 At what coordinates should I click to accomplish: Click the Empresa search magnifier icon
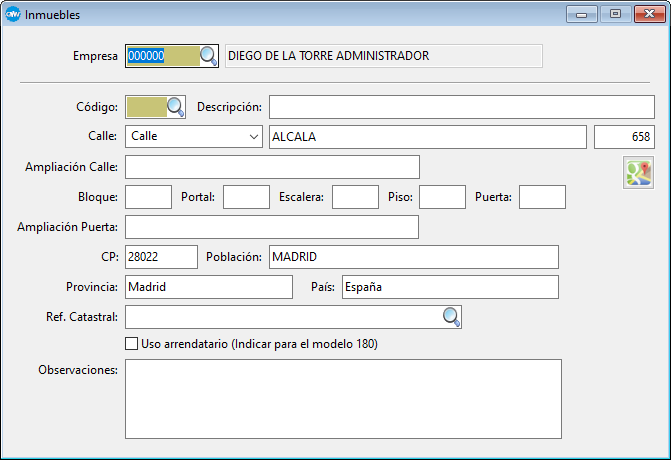[208, 56]
